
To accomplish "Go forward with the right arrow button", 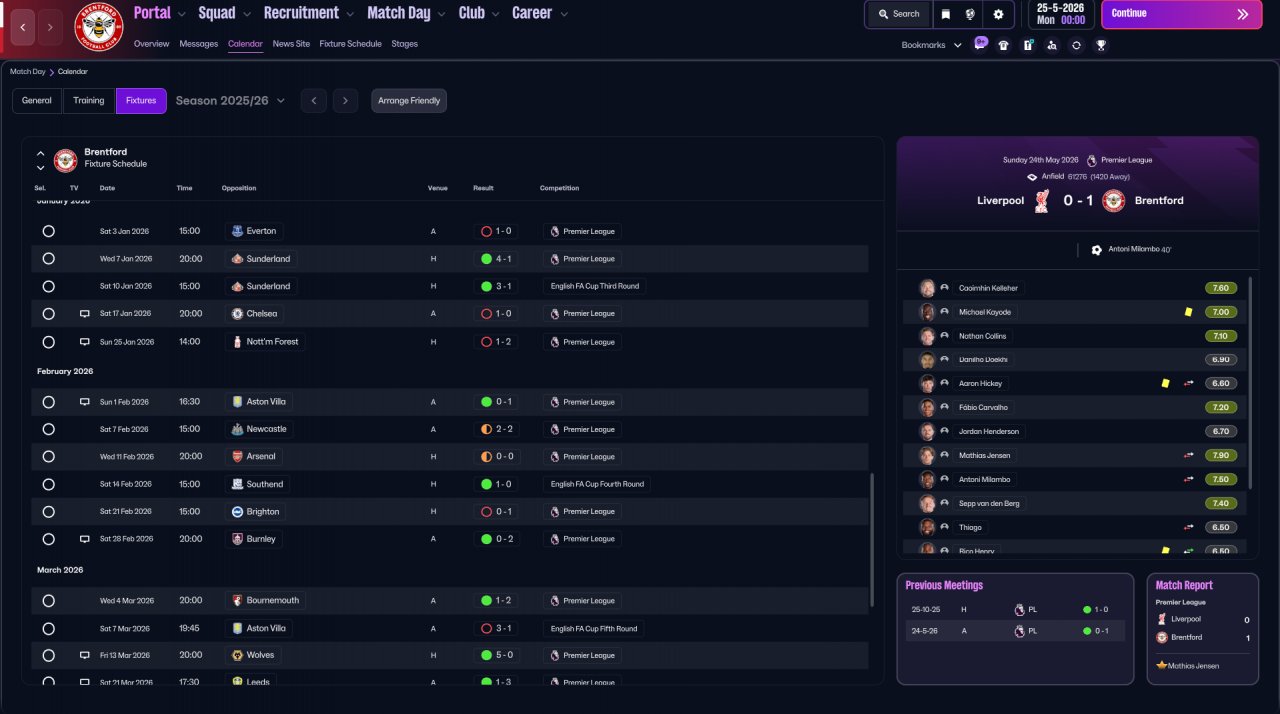I will pos(51,27).
